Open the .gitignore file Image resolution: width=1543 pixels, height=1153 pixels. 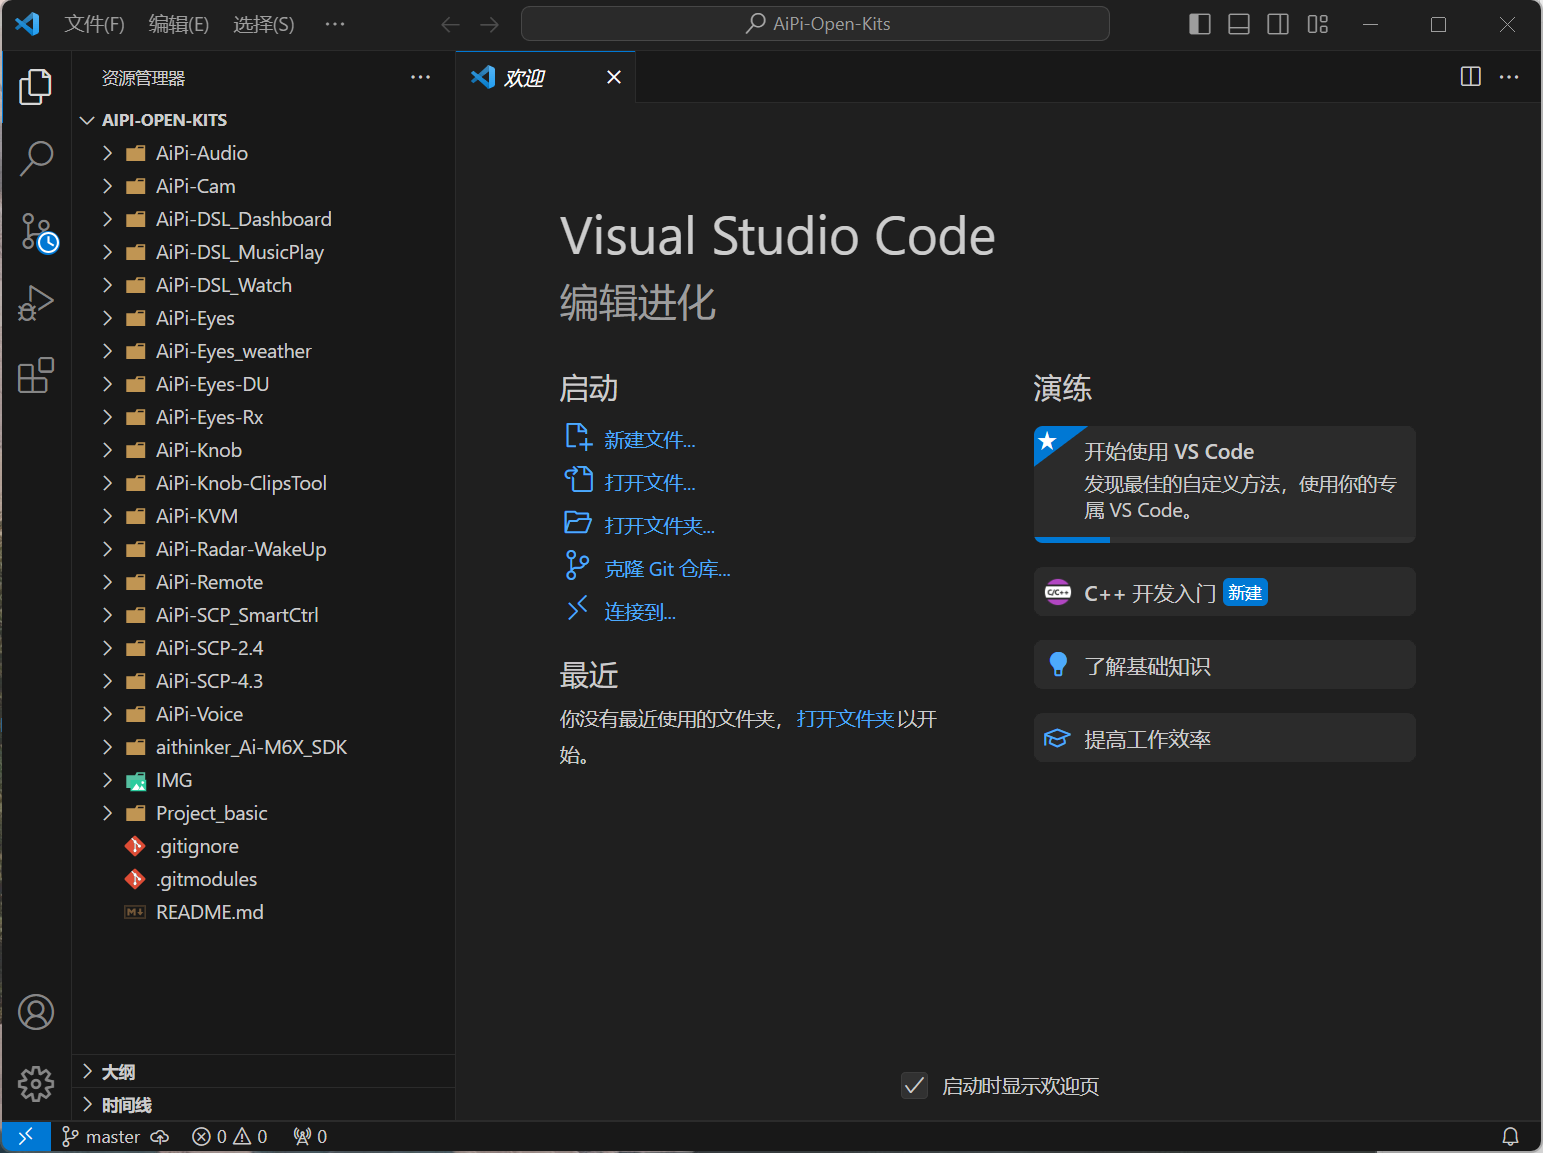(264, 846)
